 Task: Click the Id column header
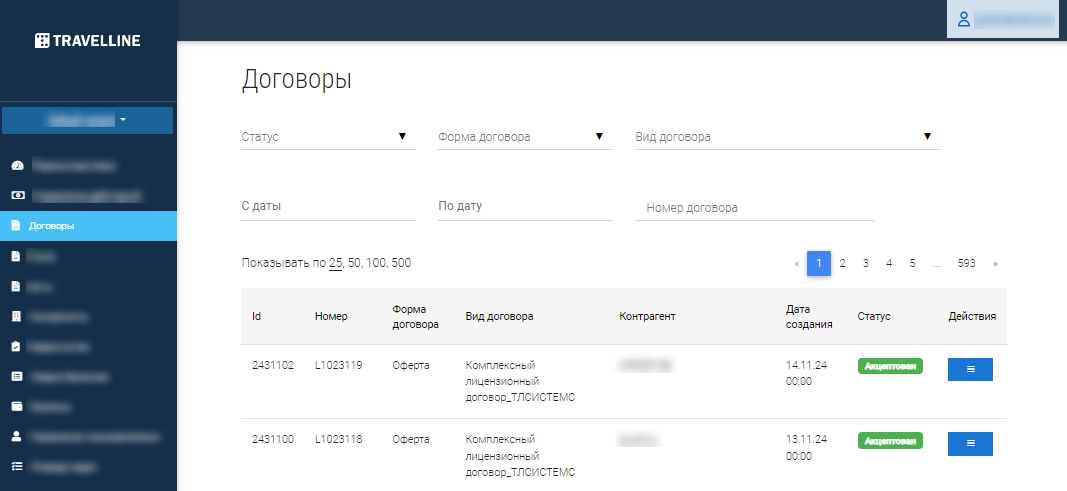point(257,316)
